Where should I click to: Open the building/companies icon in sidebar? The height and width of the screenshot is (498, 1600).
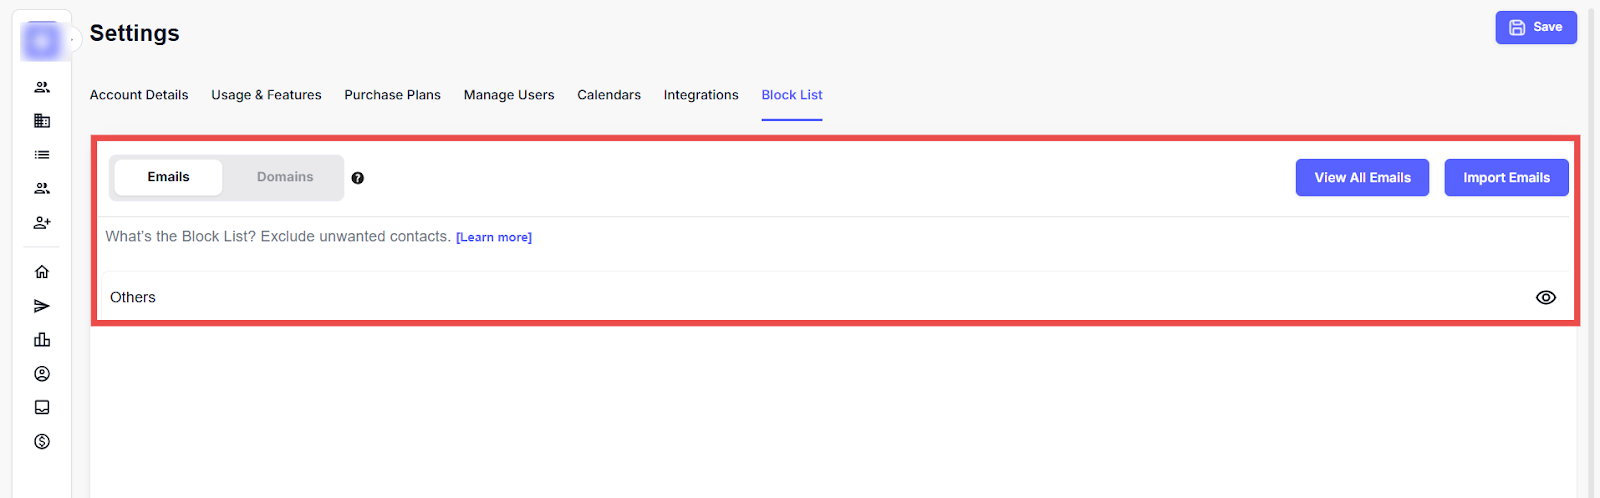tap(42, 121)
